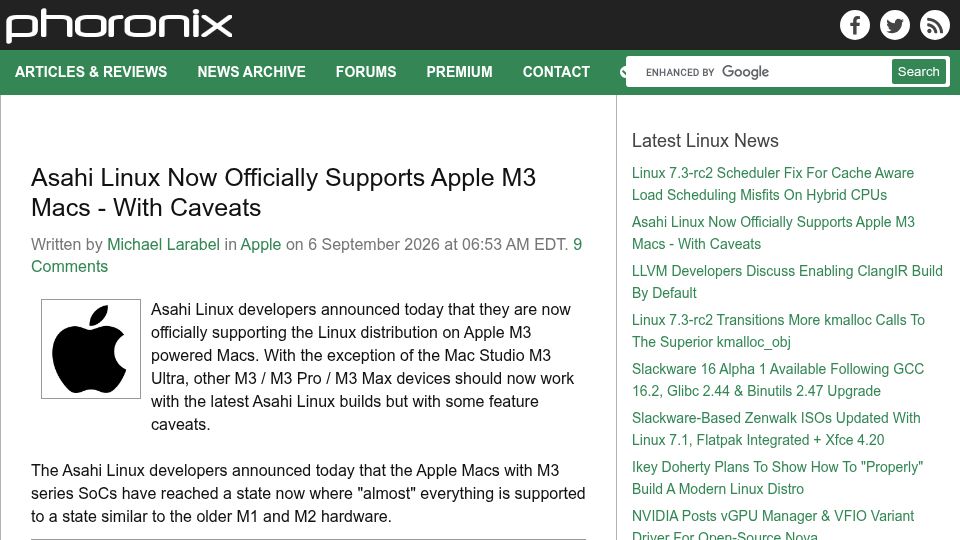This screenshot has width=960, height=540.
Task: Click the Apple logo thumbnail
Action: (x=91, y=349)
